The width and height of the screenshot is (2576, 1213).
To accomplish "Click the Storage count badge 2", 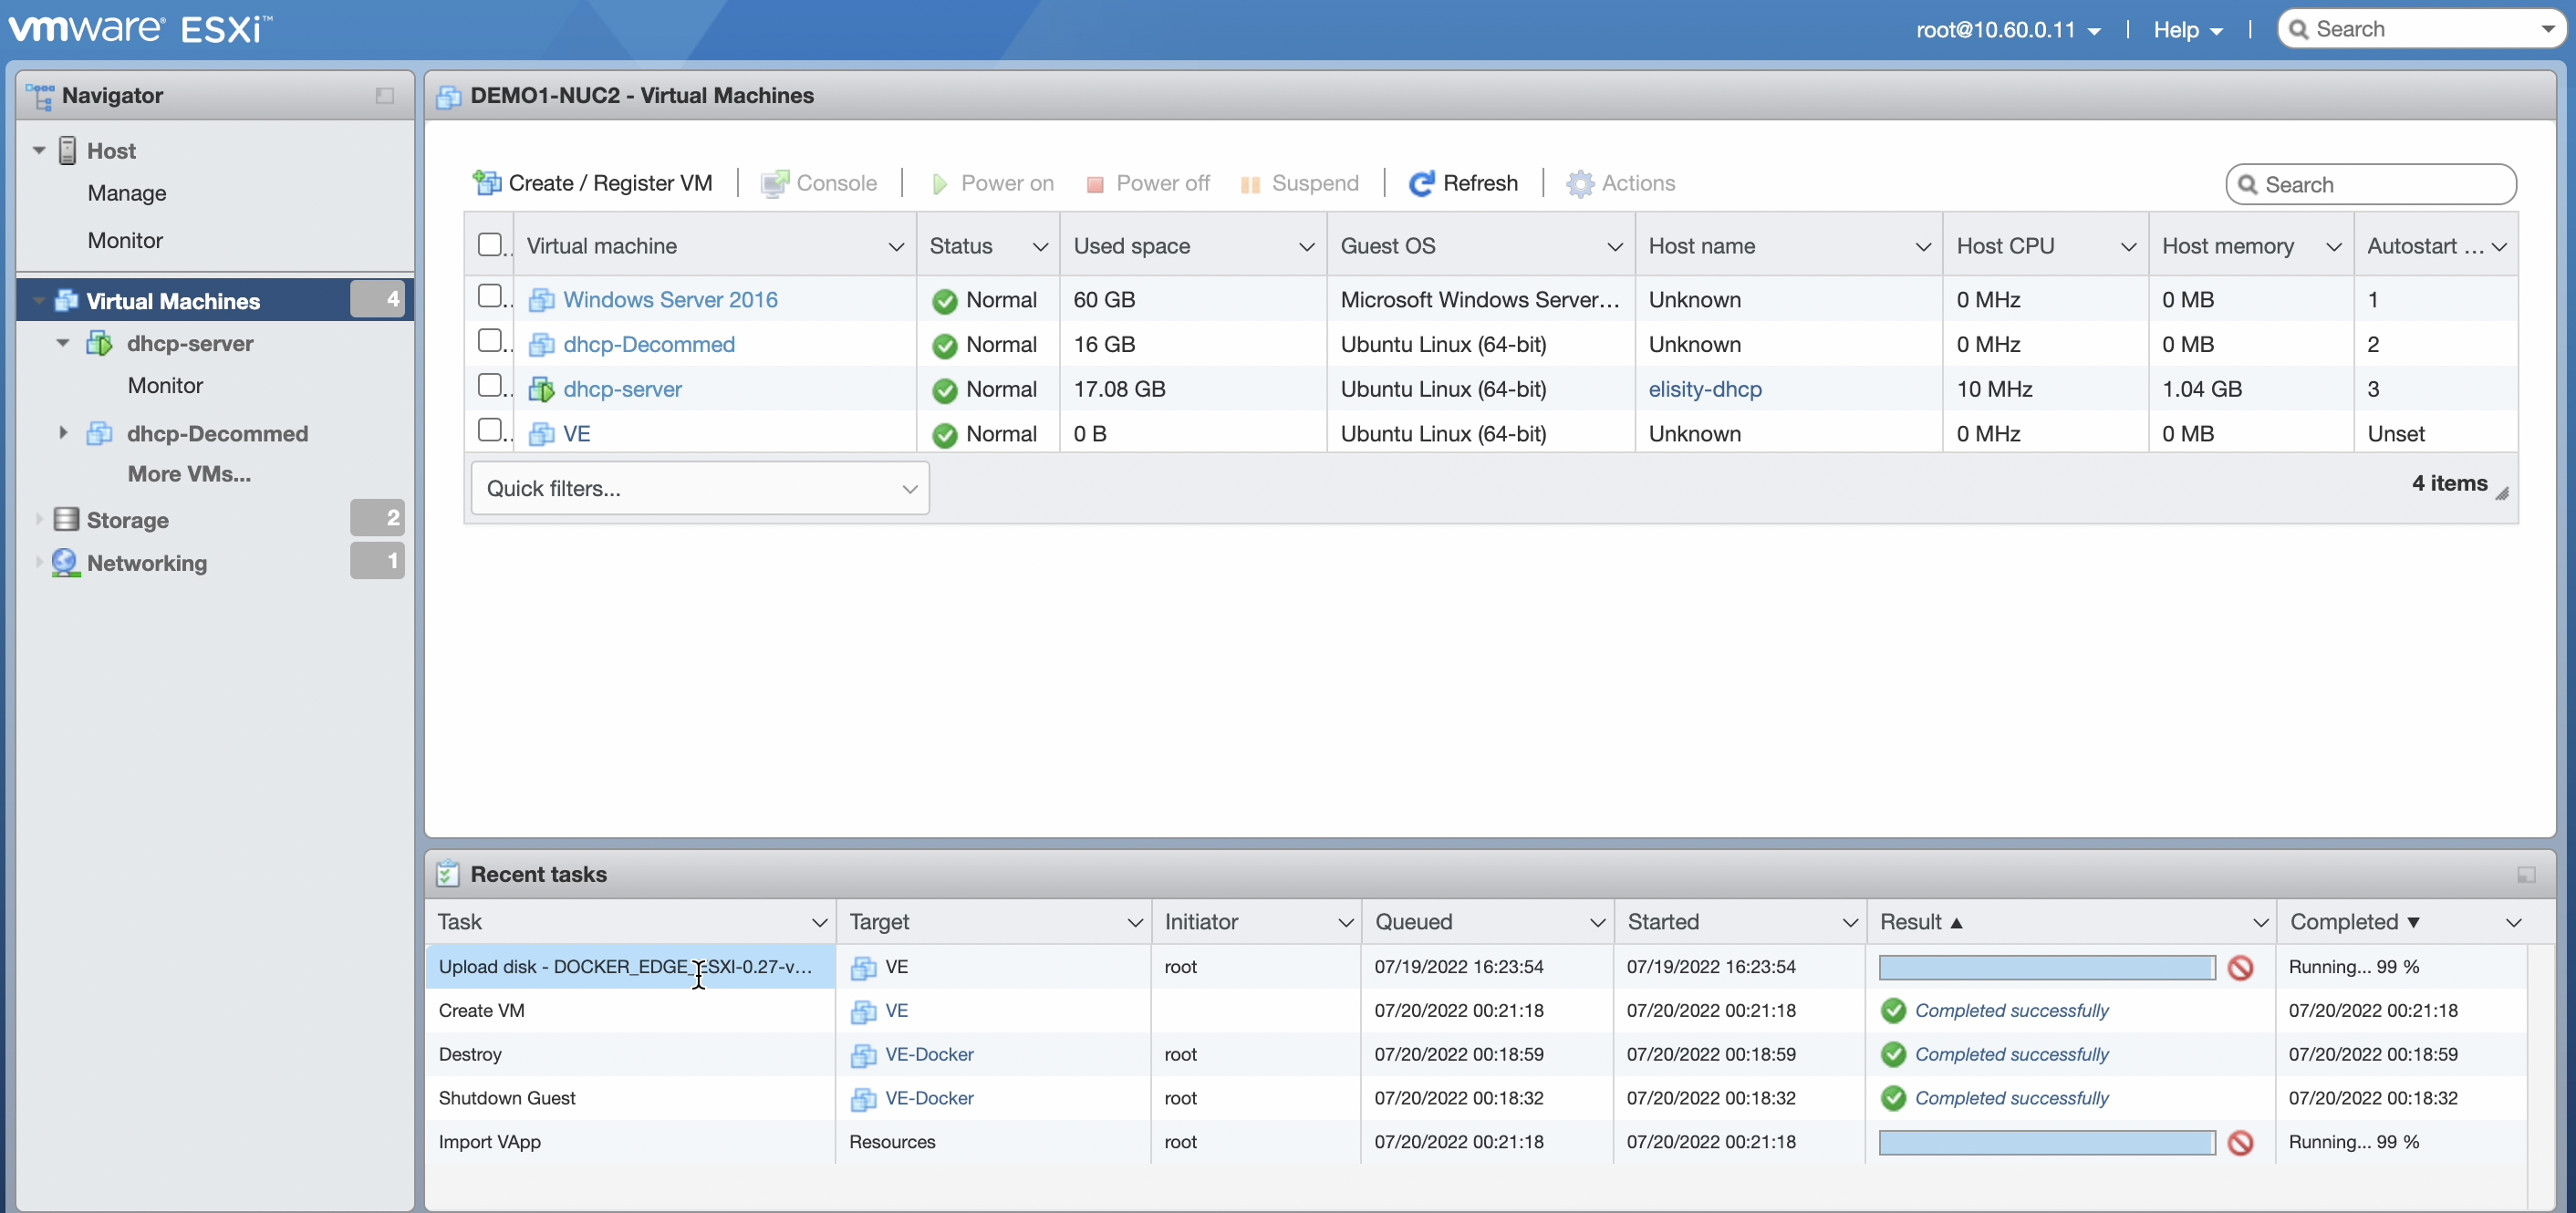I will 377,518.
